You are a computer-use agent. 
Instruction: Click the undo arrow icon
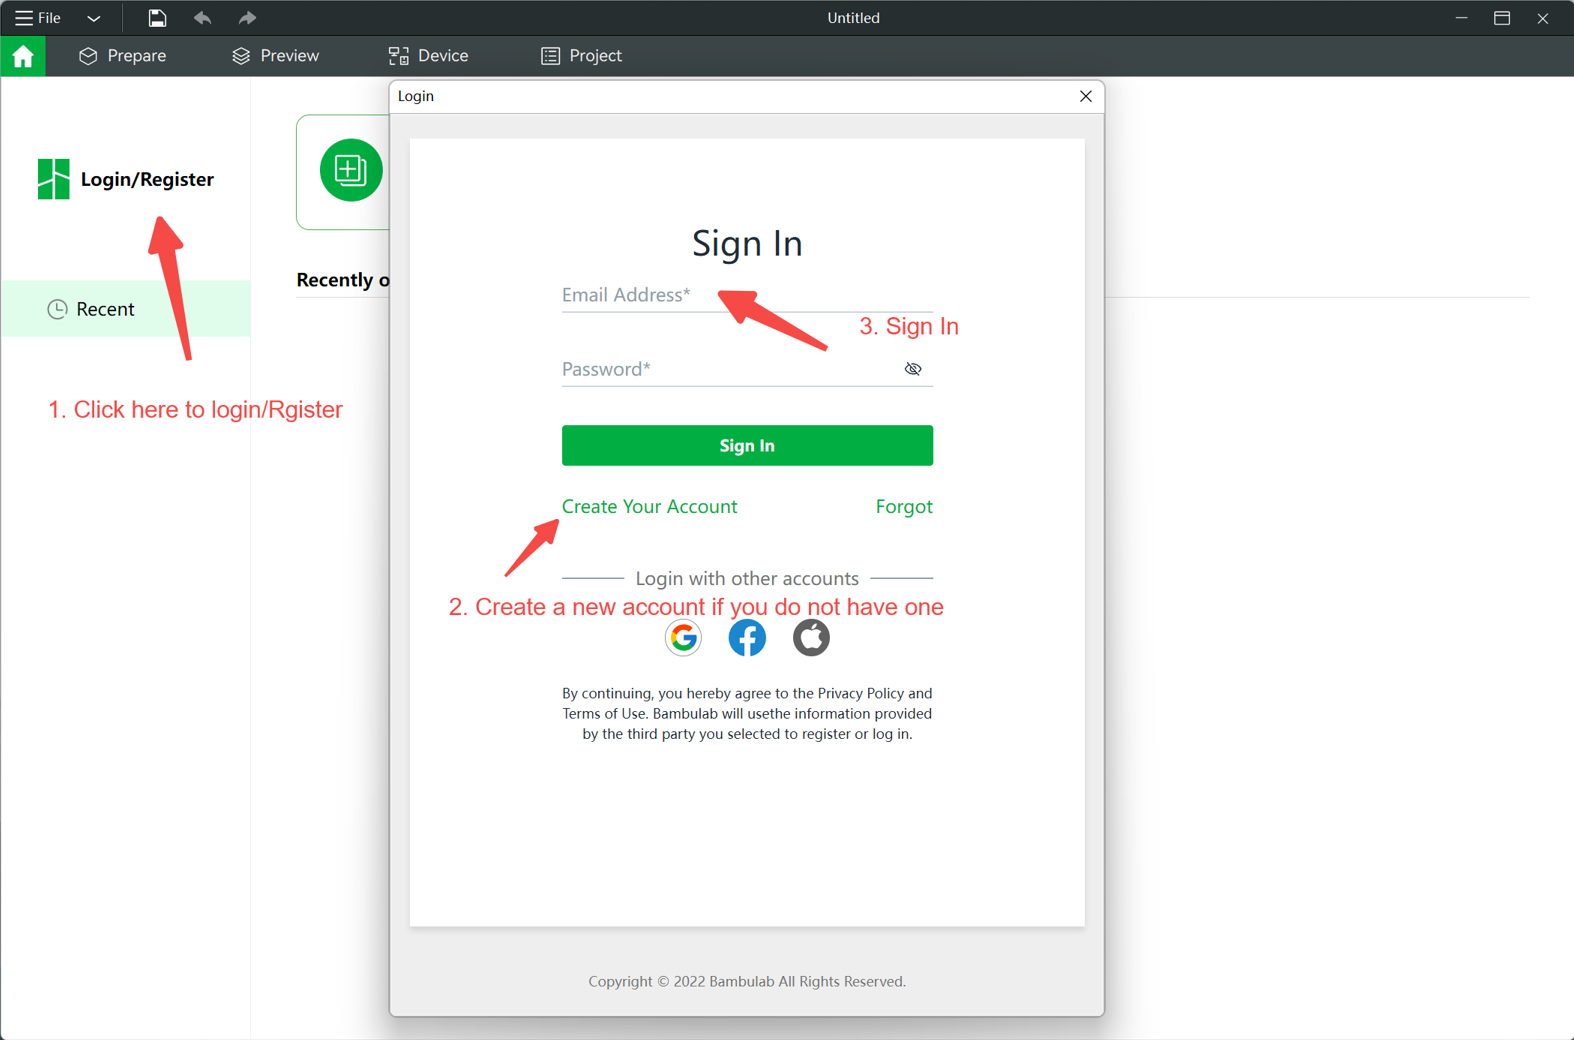(202, 18)
